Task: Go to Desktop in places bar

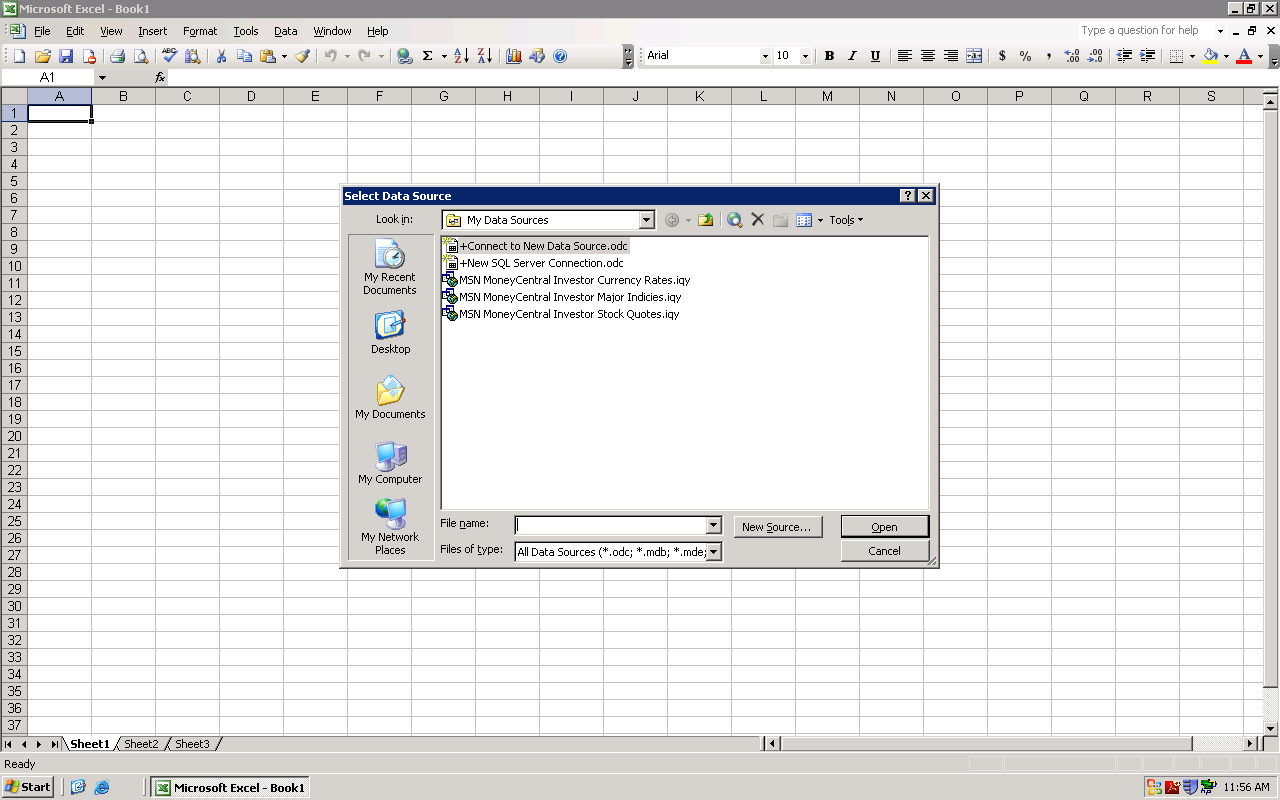Action: (x=390, y=333)
